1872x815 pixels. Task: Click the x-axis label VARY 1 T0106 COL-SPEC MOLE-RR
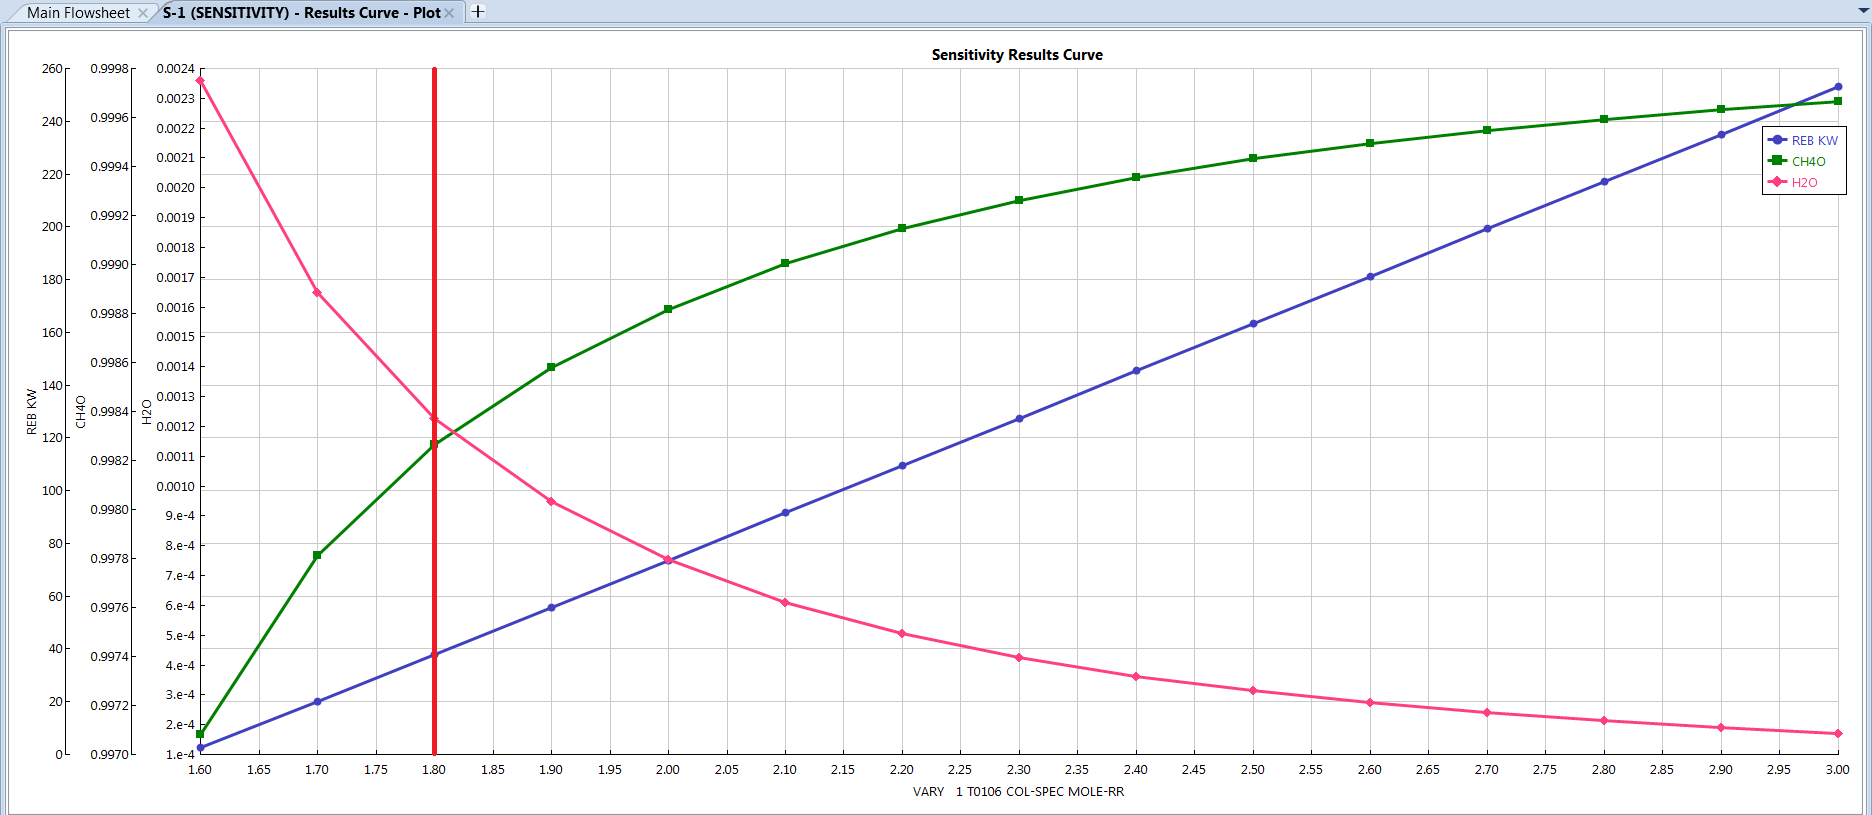[x=1018, y=792]
